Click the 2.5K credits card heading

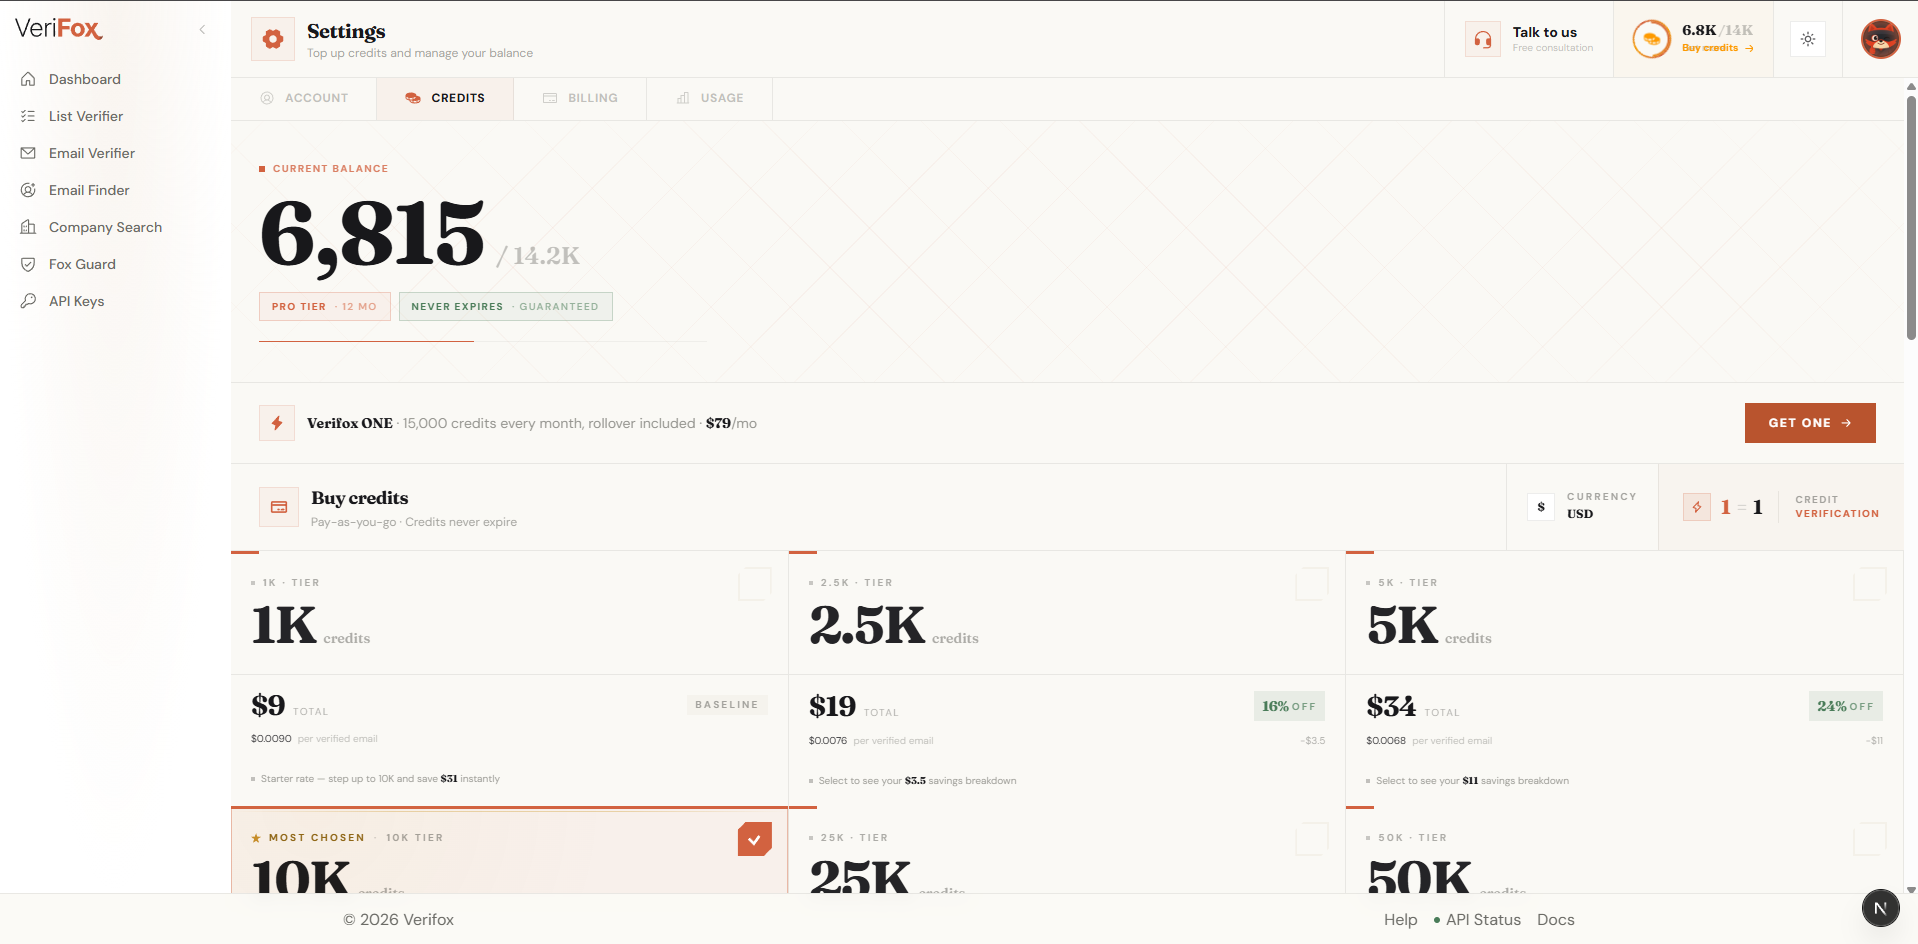pos(867,626)
